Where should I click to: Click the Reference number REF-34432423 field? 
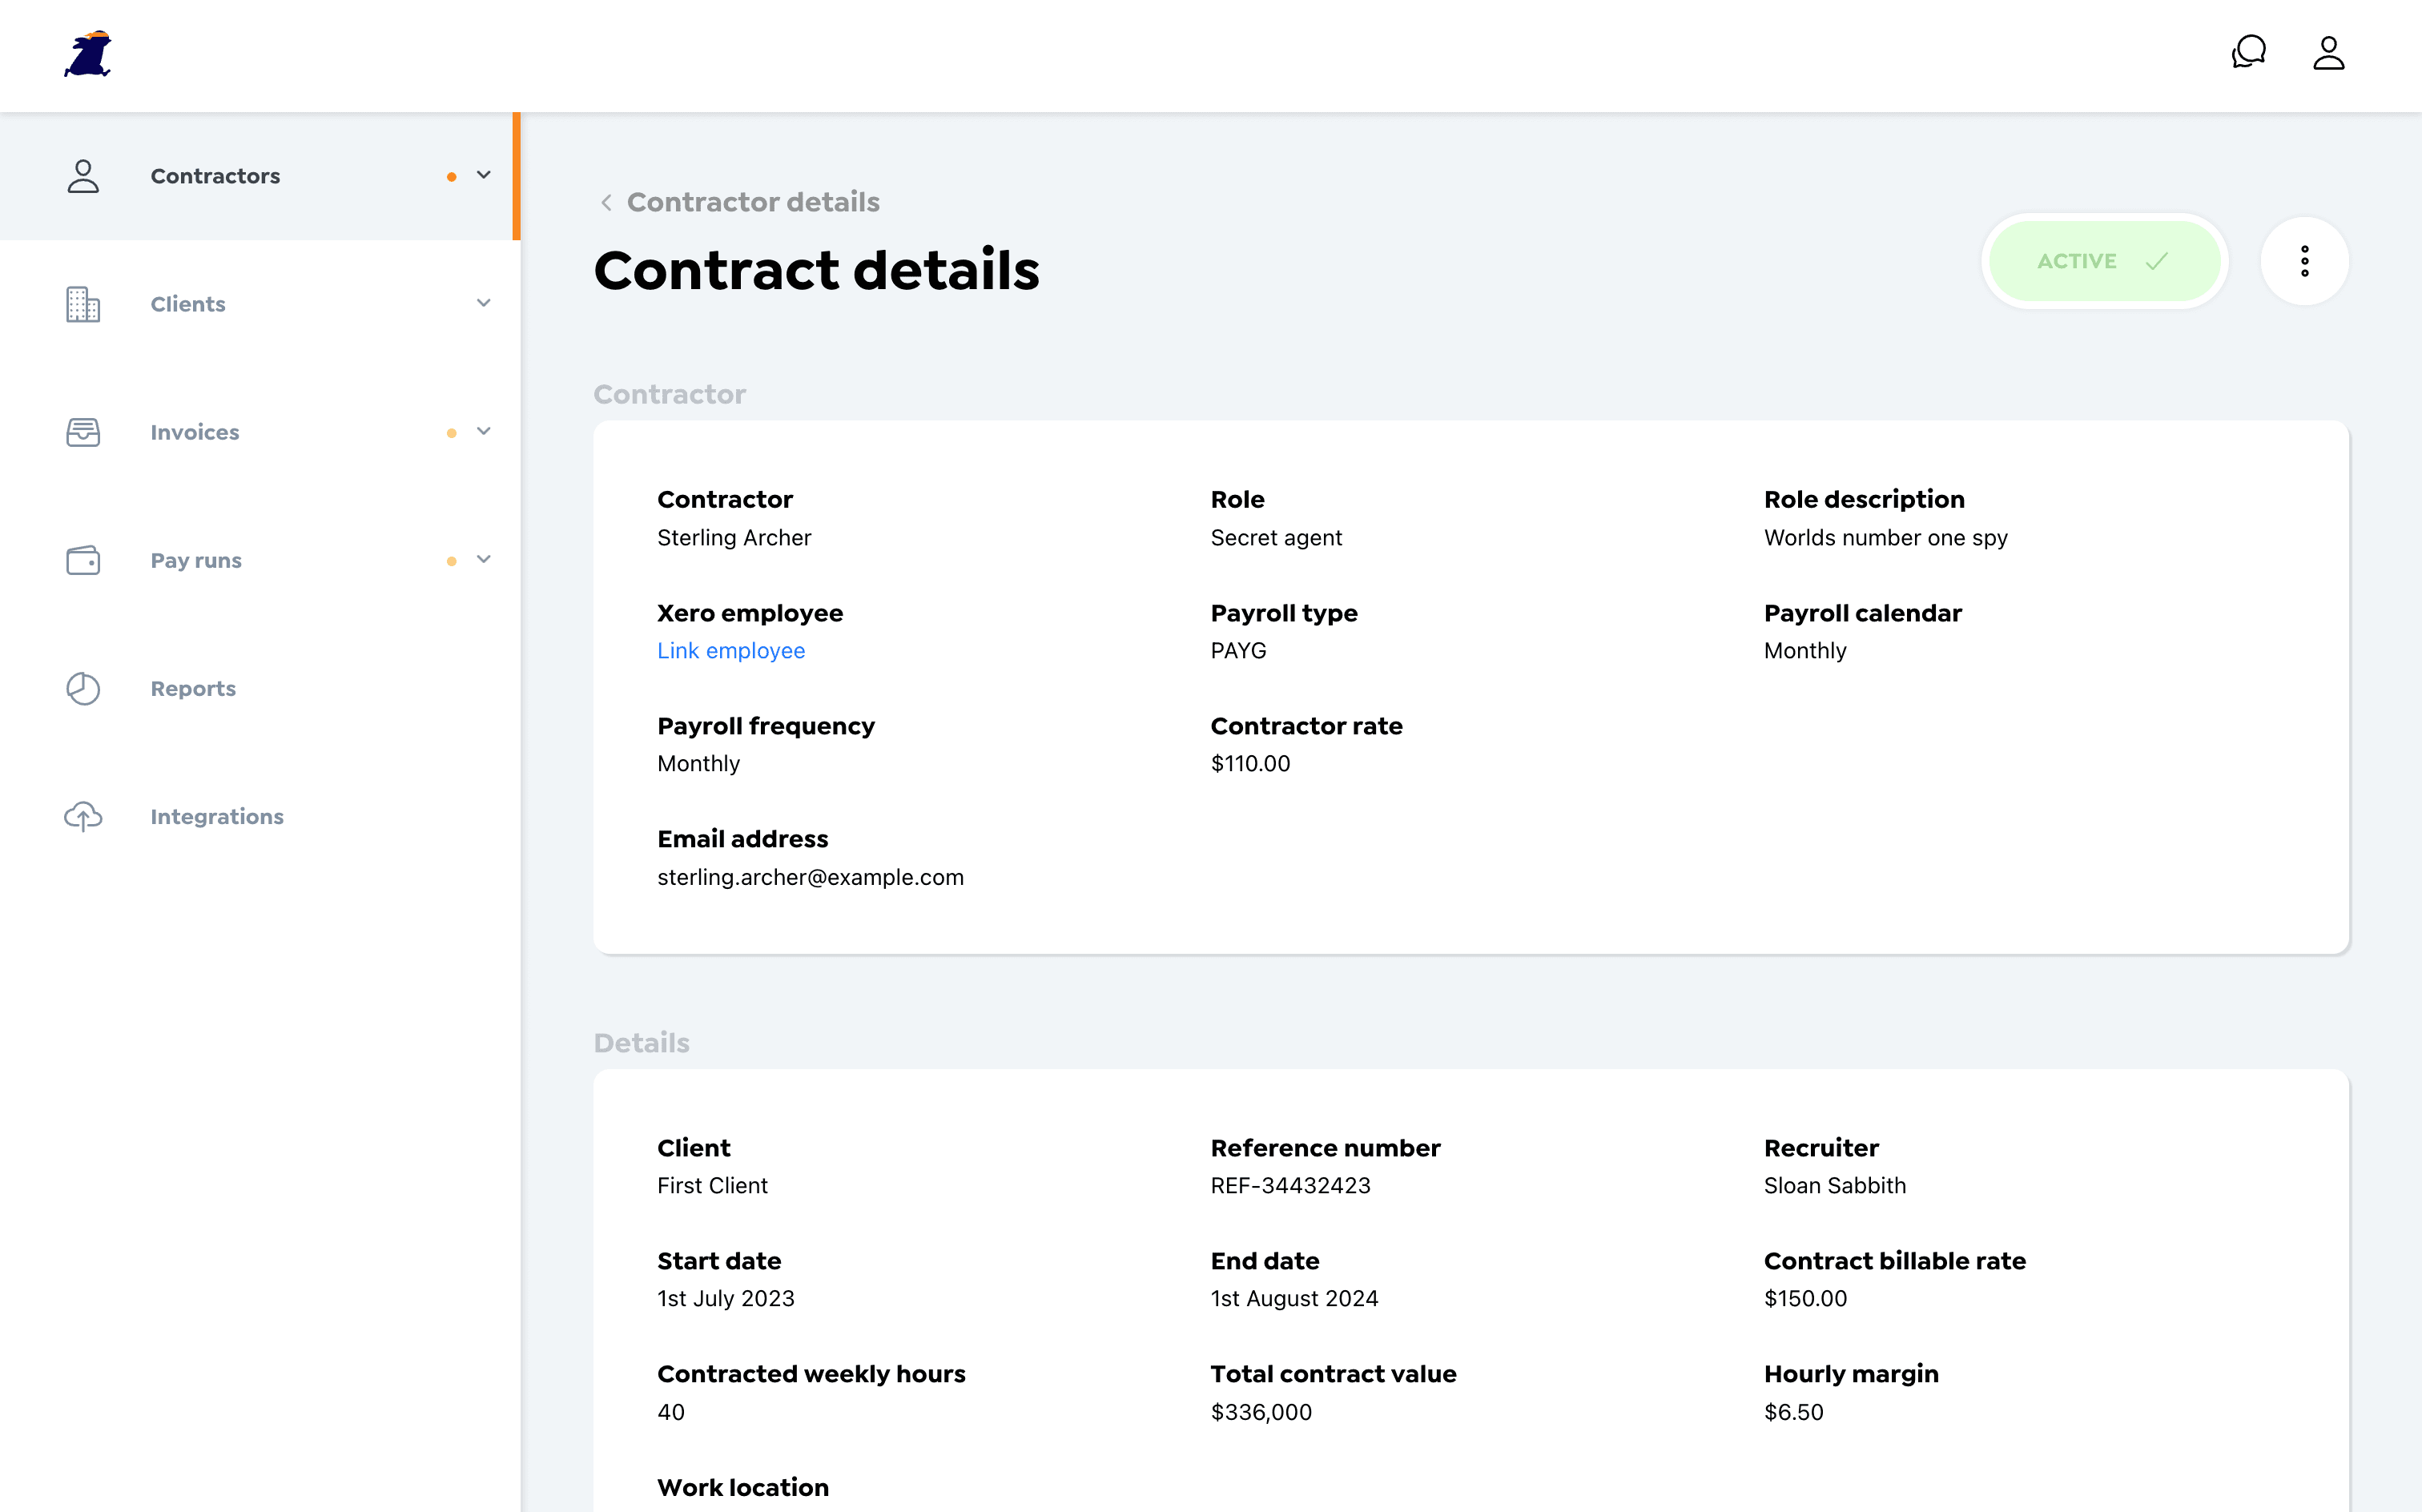(1290, 1186)
